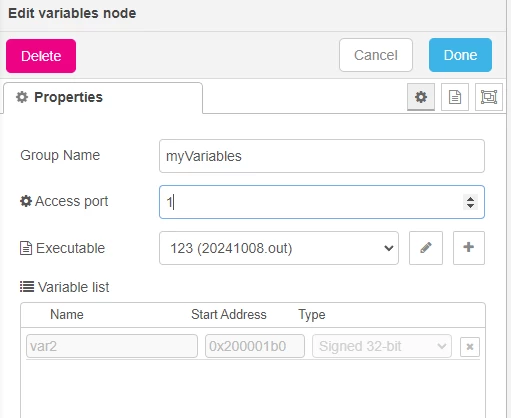Click the document icon beside Executable label
Screen dimensions: 511x418
click(x=26, y=248)
